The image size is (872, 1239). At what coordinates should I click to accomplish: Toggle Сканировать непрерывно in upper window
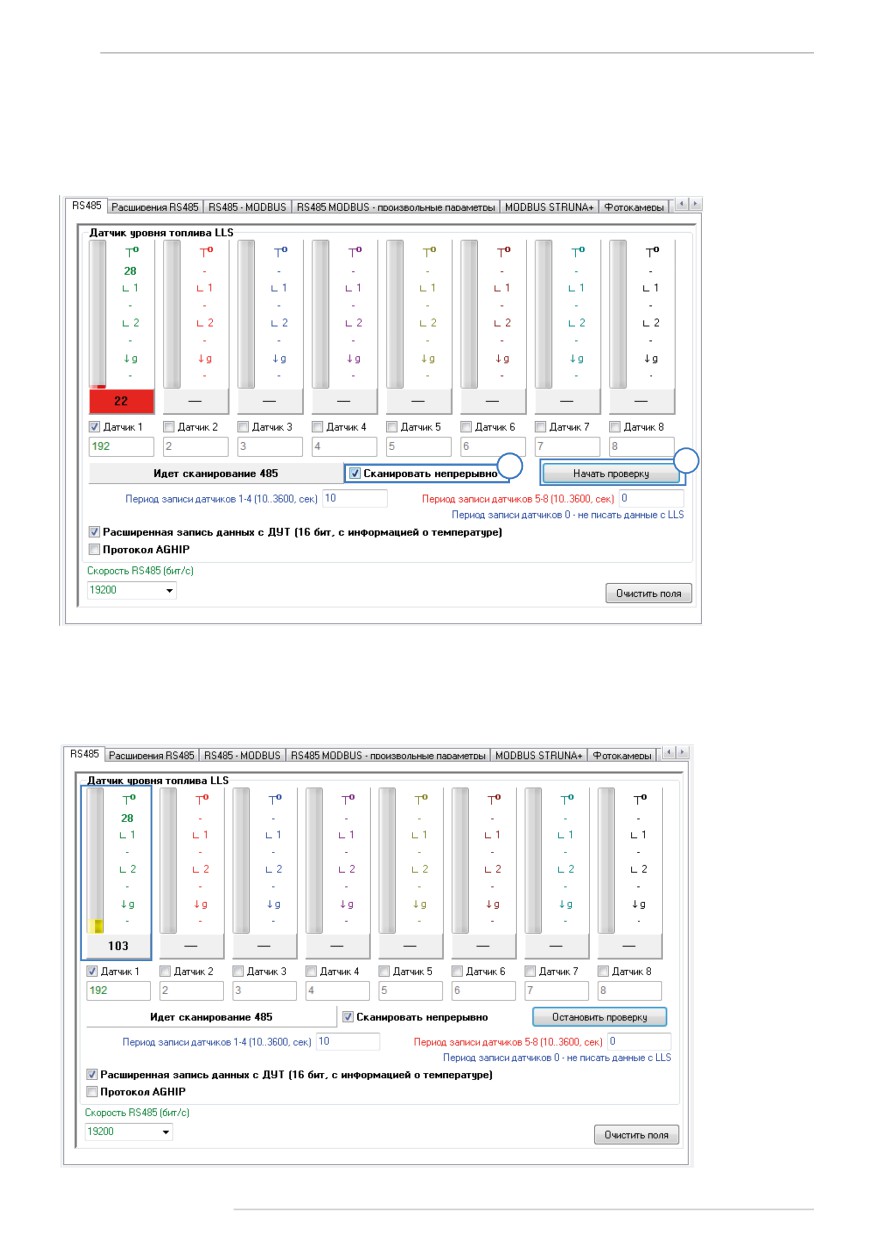[x=354, y=473]
